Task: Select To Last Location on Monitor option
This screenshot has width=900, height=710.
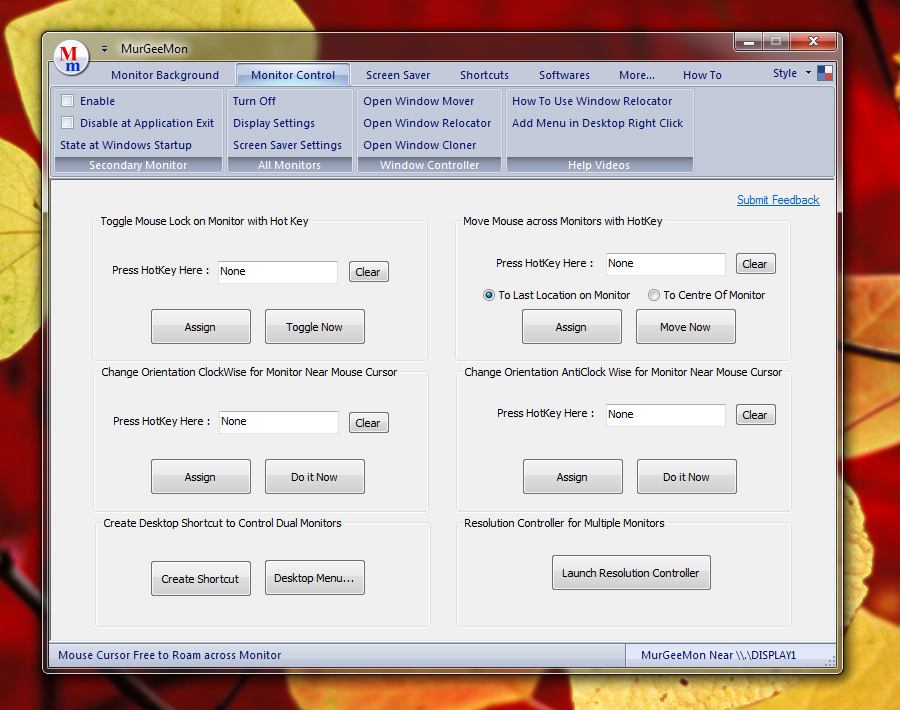Action: (x=489, y=295)
